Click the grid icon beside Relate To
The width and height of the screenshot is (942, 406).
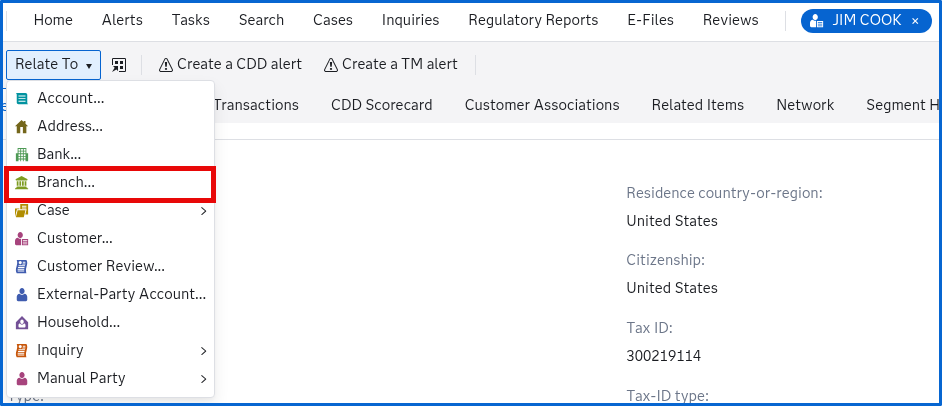(x=119, y=65)
